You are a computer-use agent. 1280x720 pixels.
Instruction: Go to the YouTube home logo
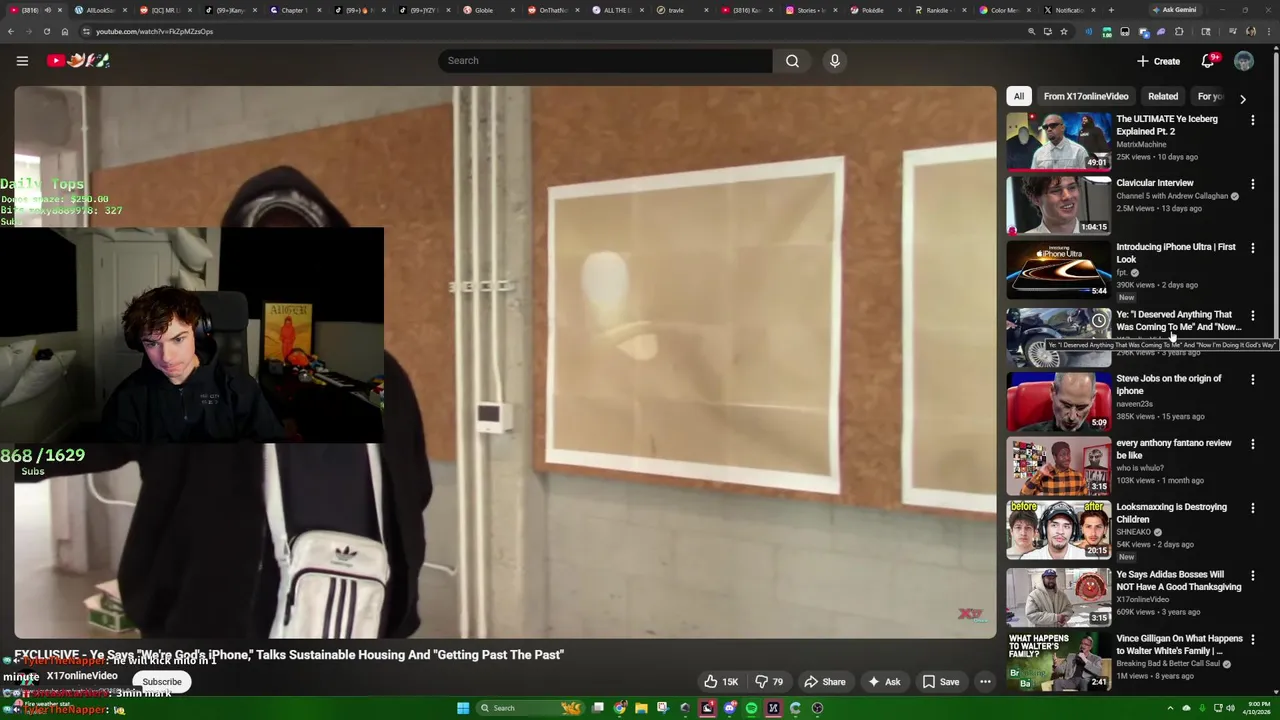[x=78, y=61]
